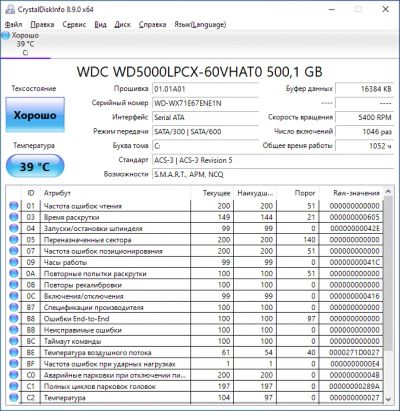Click the Наихудш... column header
This screenshot has width=400, height=411.
[255, 193]
